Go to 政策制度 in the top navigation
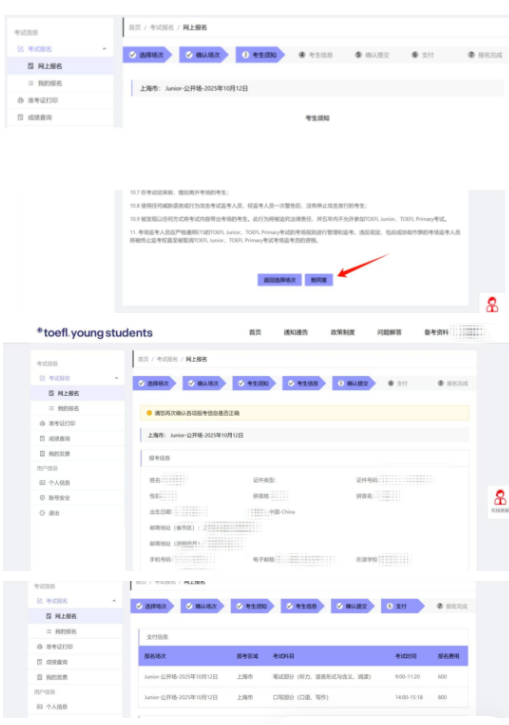The width and height of the screenshot is (509, 725). pos(342,332)
